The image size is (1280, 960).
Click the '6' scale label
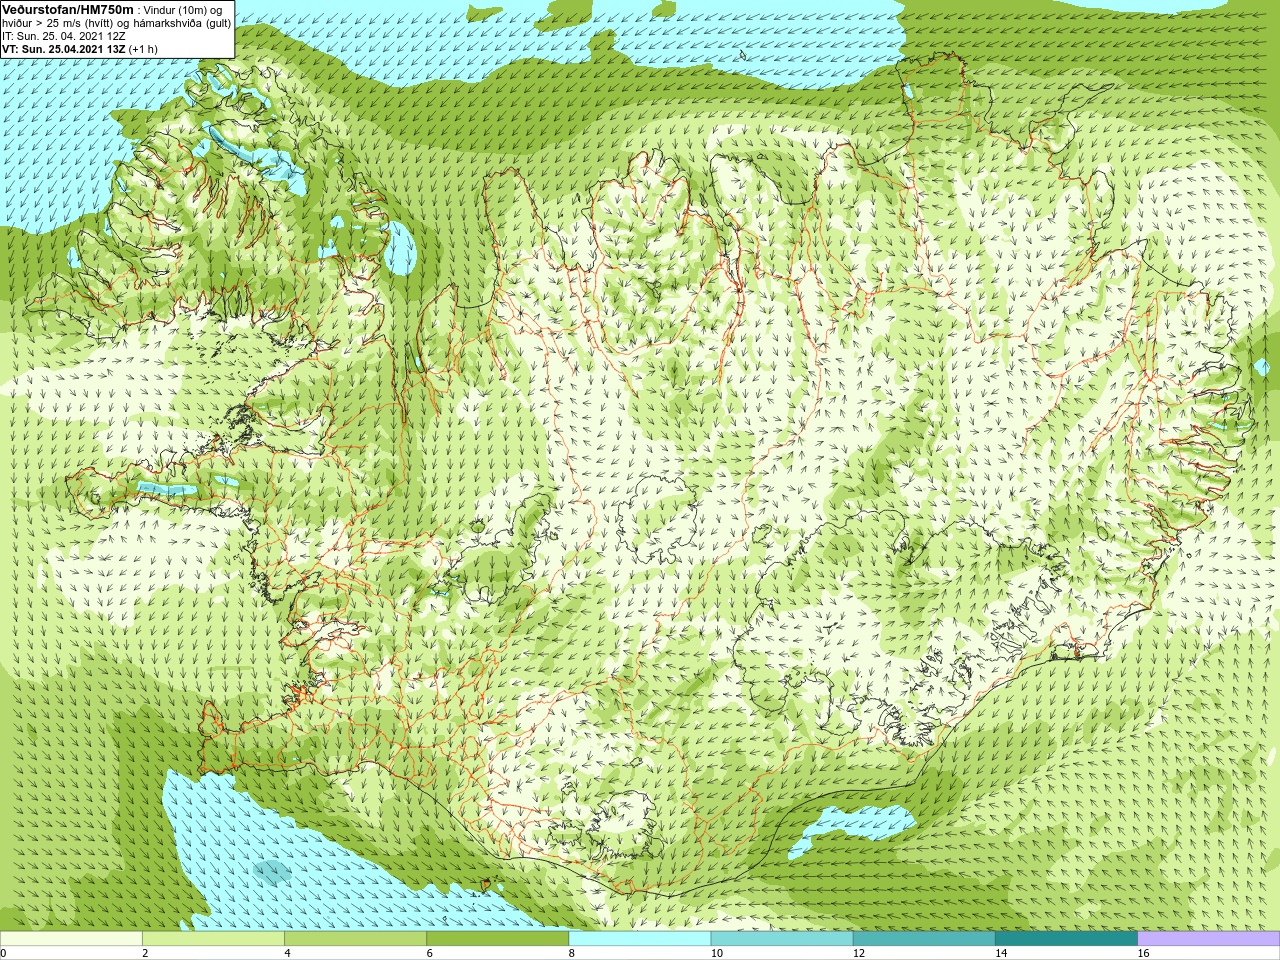[x=430, y=953]
